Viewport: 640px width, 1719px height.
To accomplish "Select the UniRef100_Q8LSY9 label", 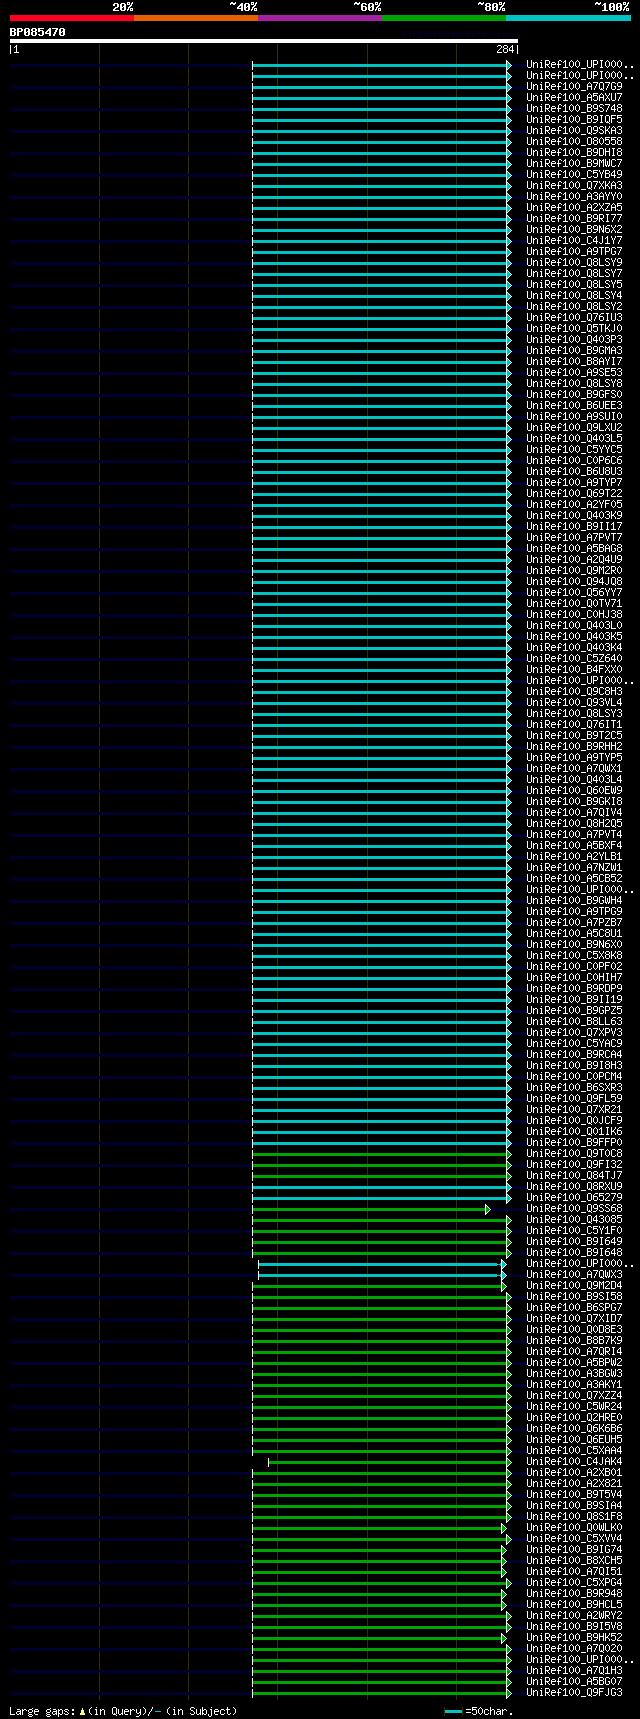I will [x=574, y=263].
